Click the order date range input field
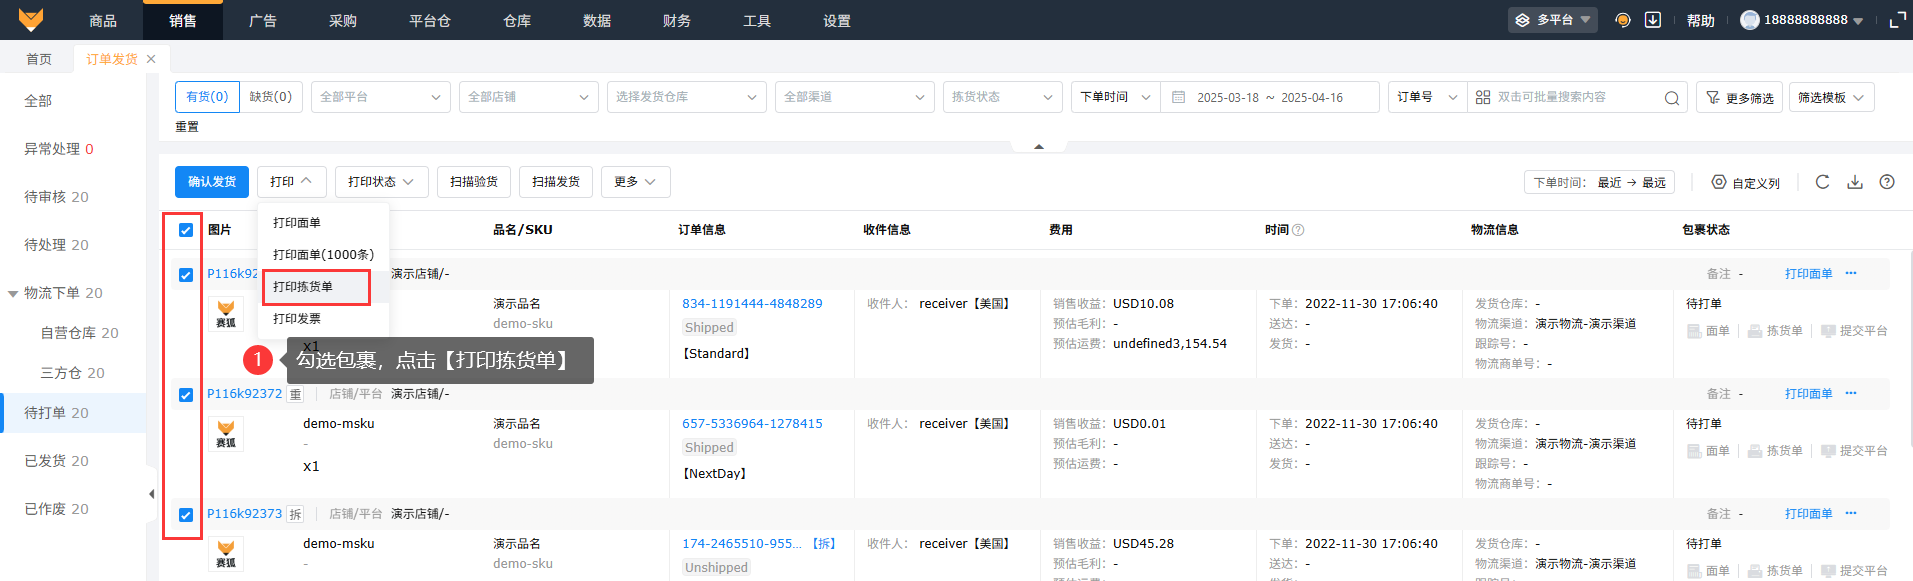This screenshot has height=581, width=1913. point(1270,97)
